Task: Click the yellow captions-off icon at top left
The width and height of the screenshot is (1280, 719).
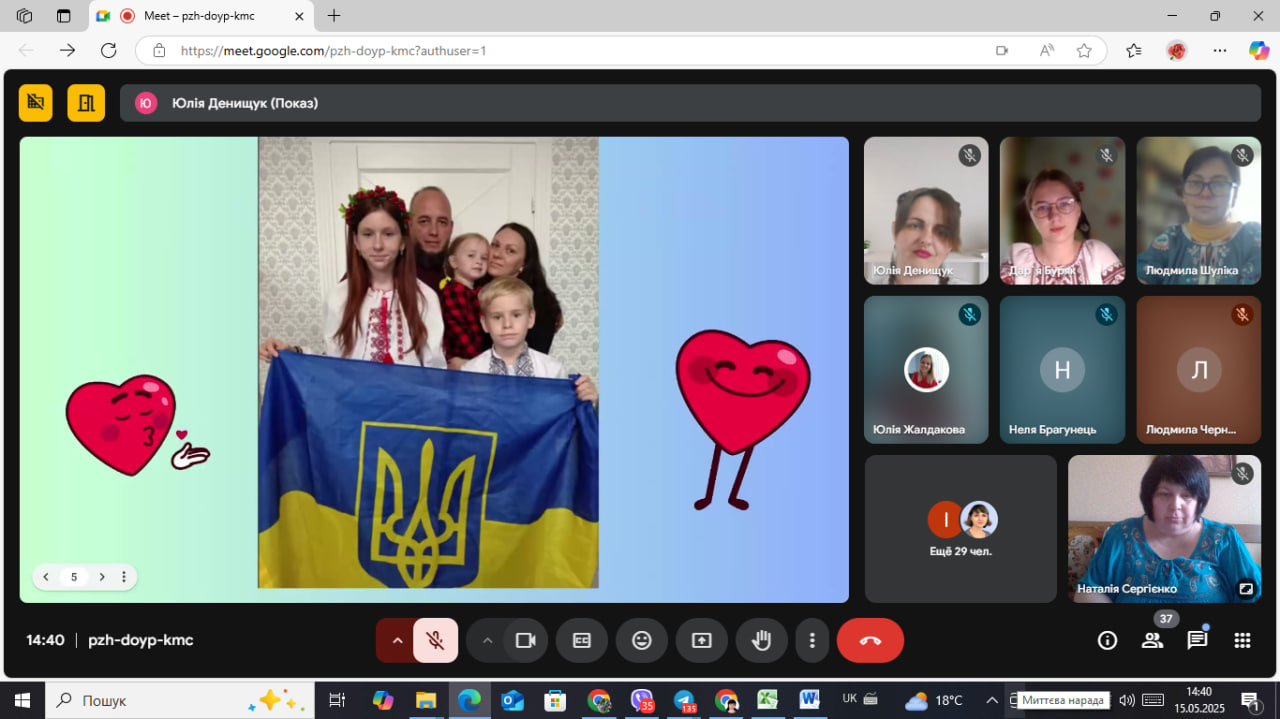Action: (x=36, y=102)
